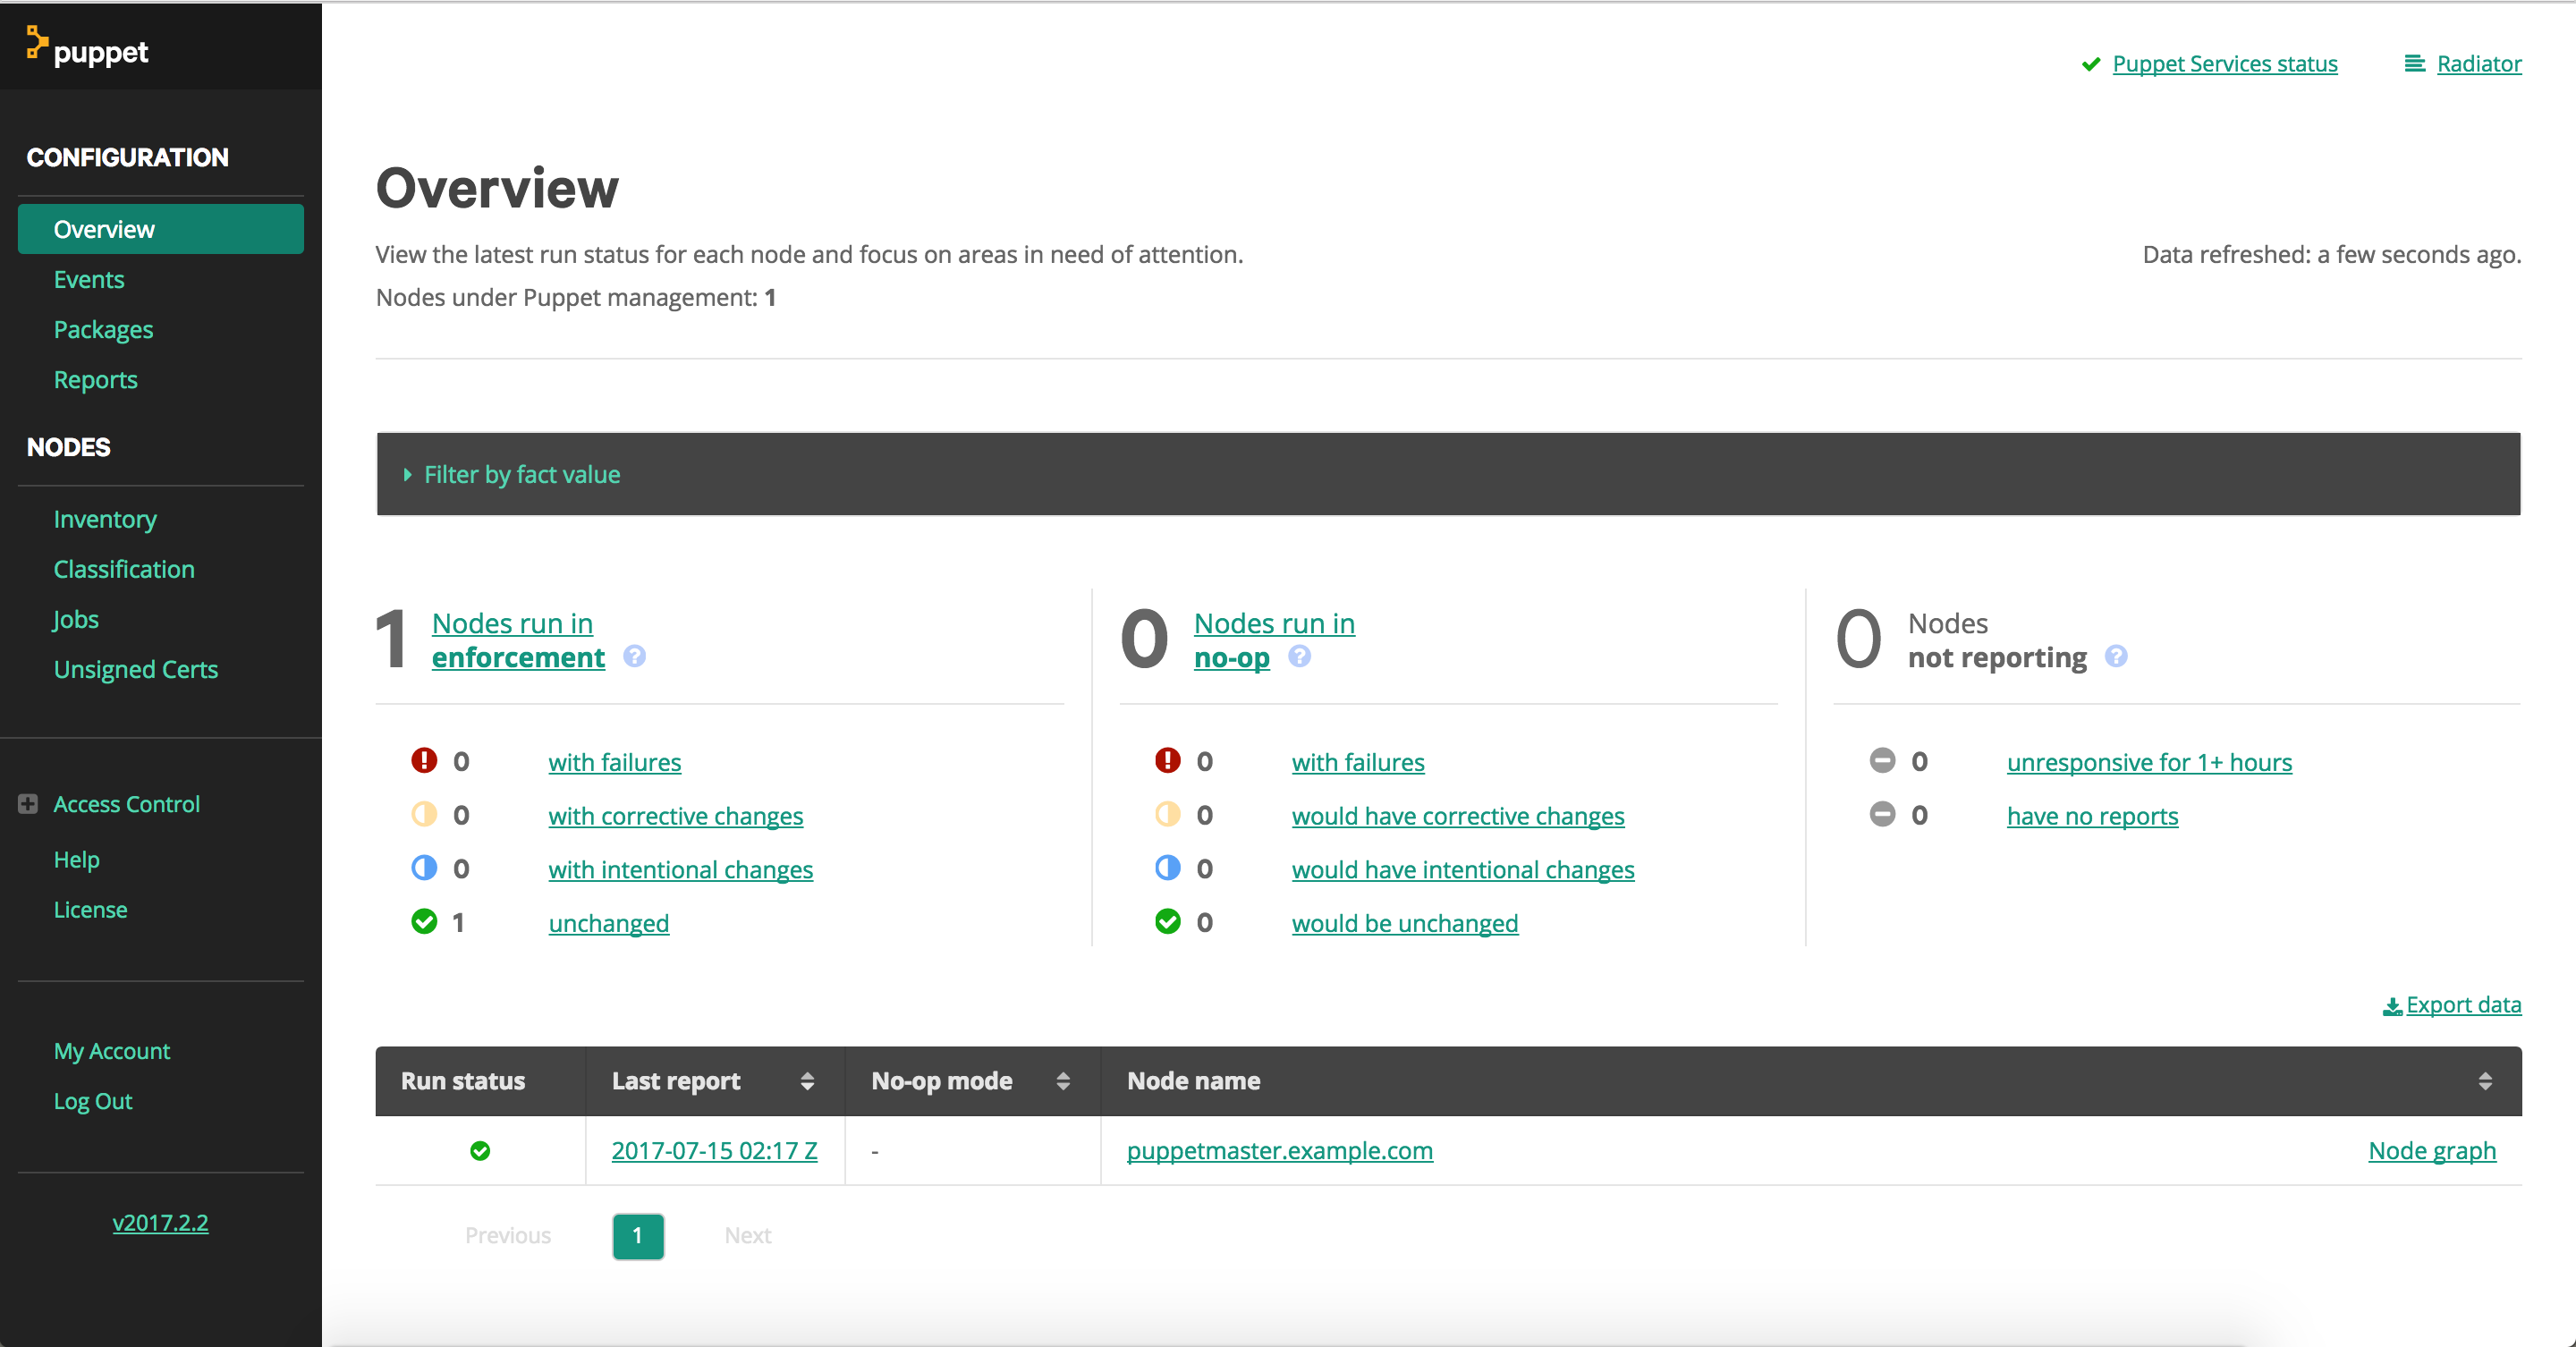This screenshot has height=1347, width=2576.
Task: Open Classification in the sidebar
Action: tap(124, 570)
